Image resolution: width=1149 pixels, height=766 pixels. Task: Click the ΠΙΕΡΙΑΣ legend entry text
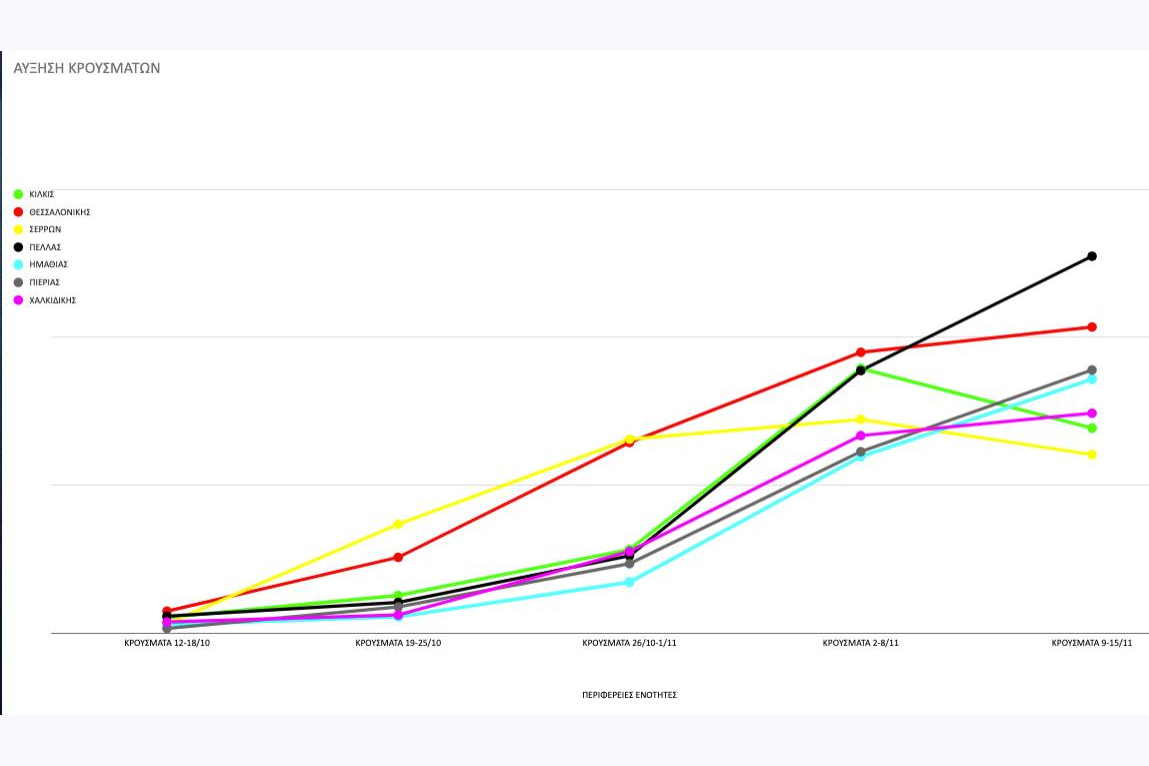click(x=45, y=282)
